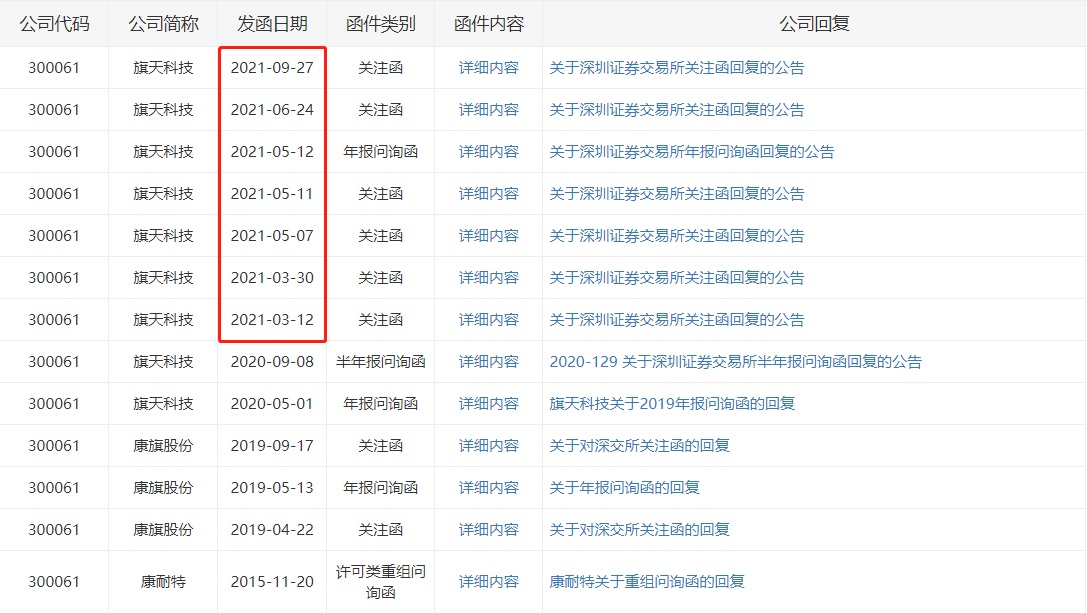Image resolution: width=1087 pixels, height=613 pixels.
Task: Click the 公司代码 column header
Action: [x=55, y=22]
